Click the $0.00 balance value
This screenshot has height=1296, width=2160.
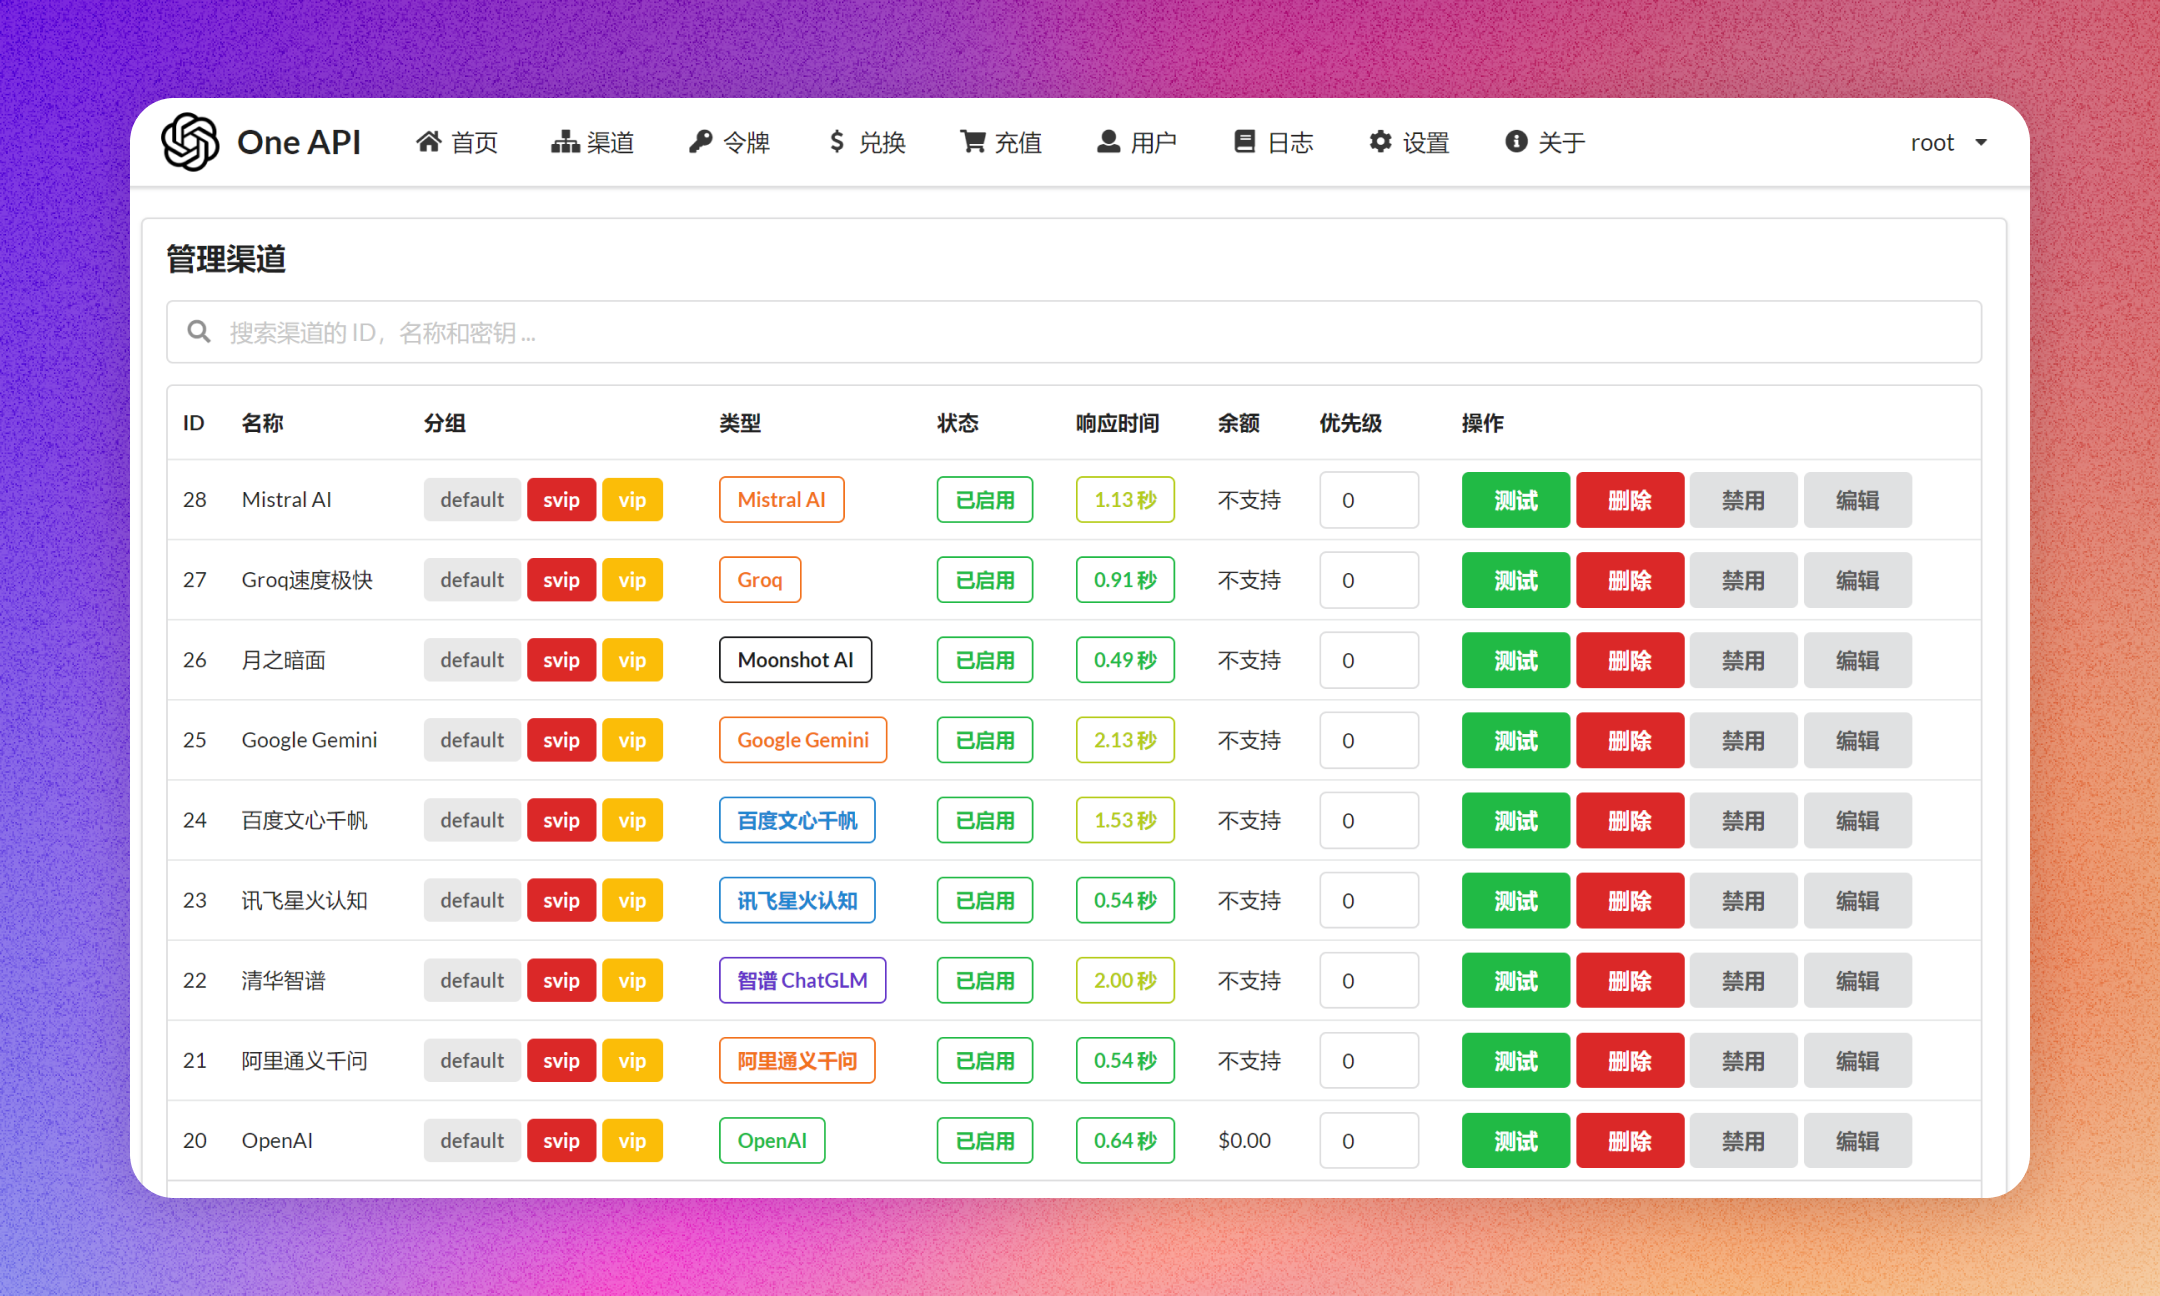click(x=1244, y=1140)
